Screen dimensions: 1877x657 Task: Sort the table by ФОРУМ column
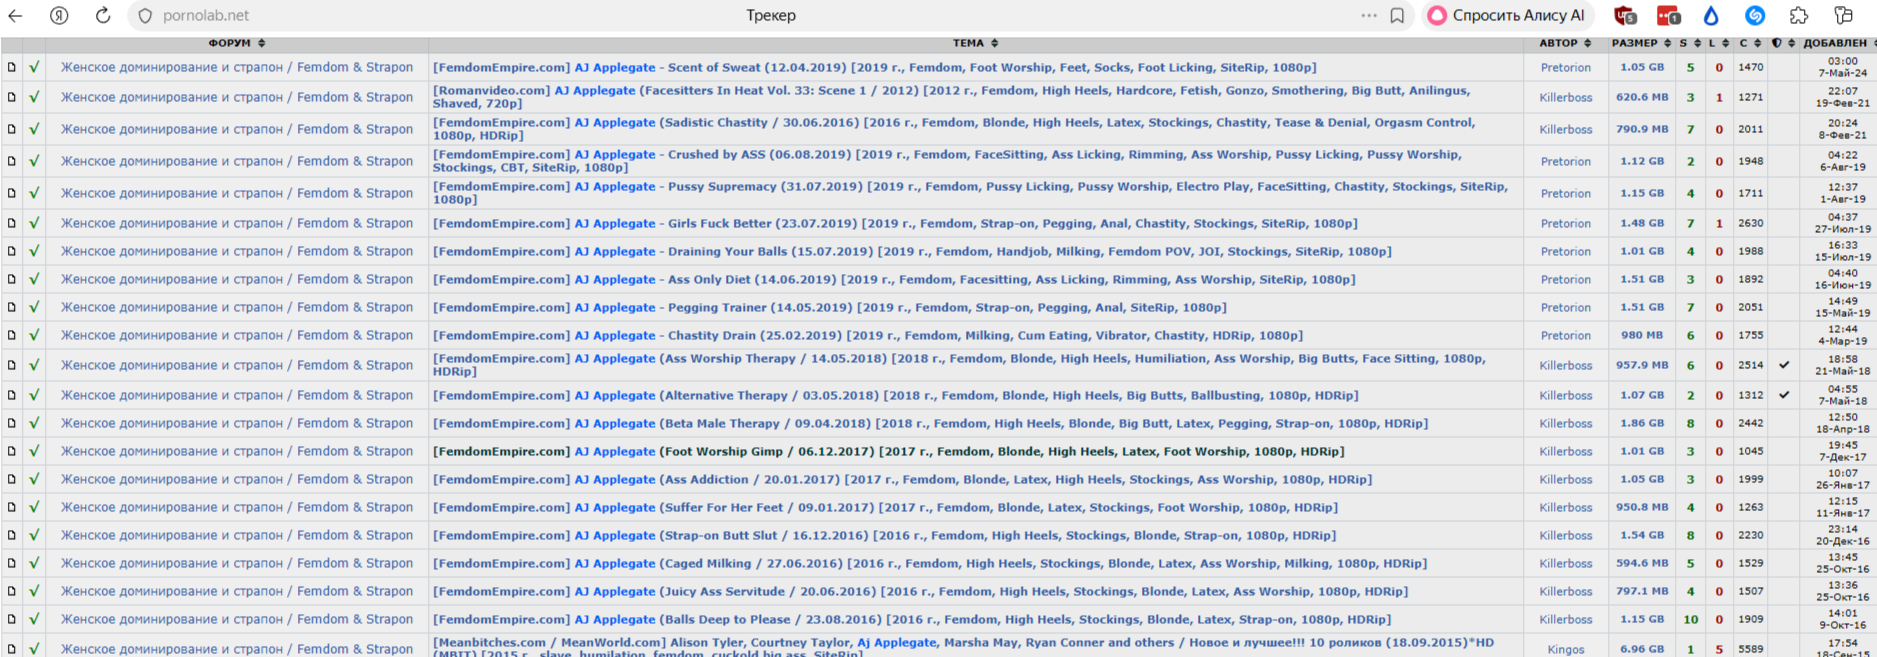tap(236, 43)
